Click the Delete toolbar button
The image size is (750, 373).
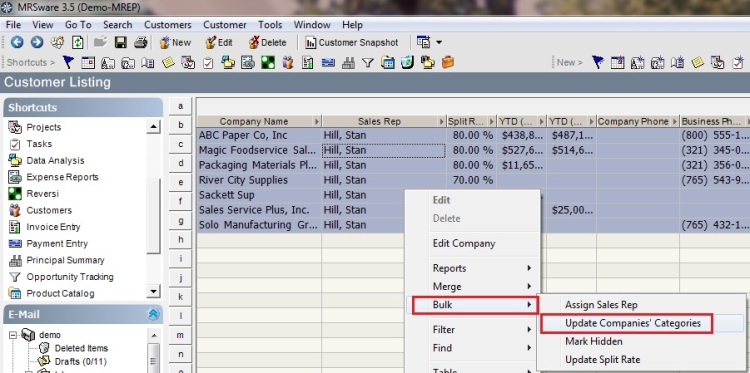(x=267, y=43)
